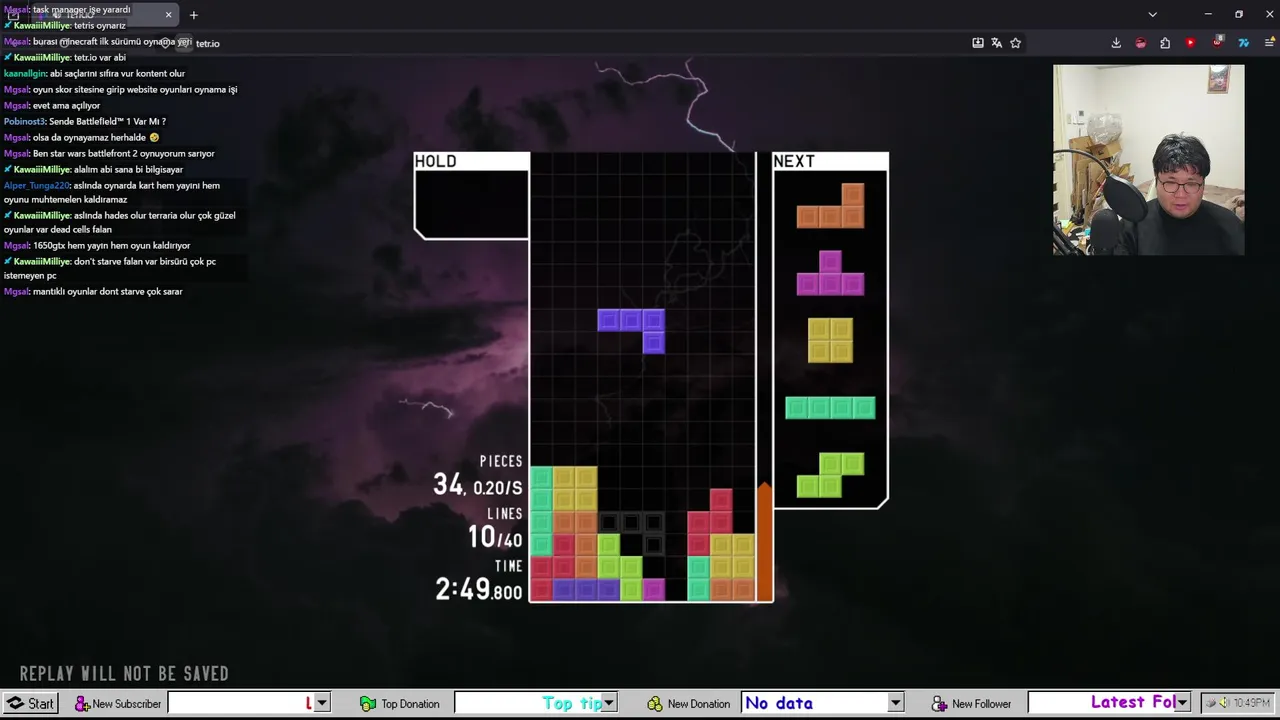Image resolution: width=1280 pixels, height=720 pixels.
Task: Click the teal I piece in NEXT queue
Action: tap(830, 408)
